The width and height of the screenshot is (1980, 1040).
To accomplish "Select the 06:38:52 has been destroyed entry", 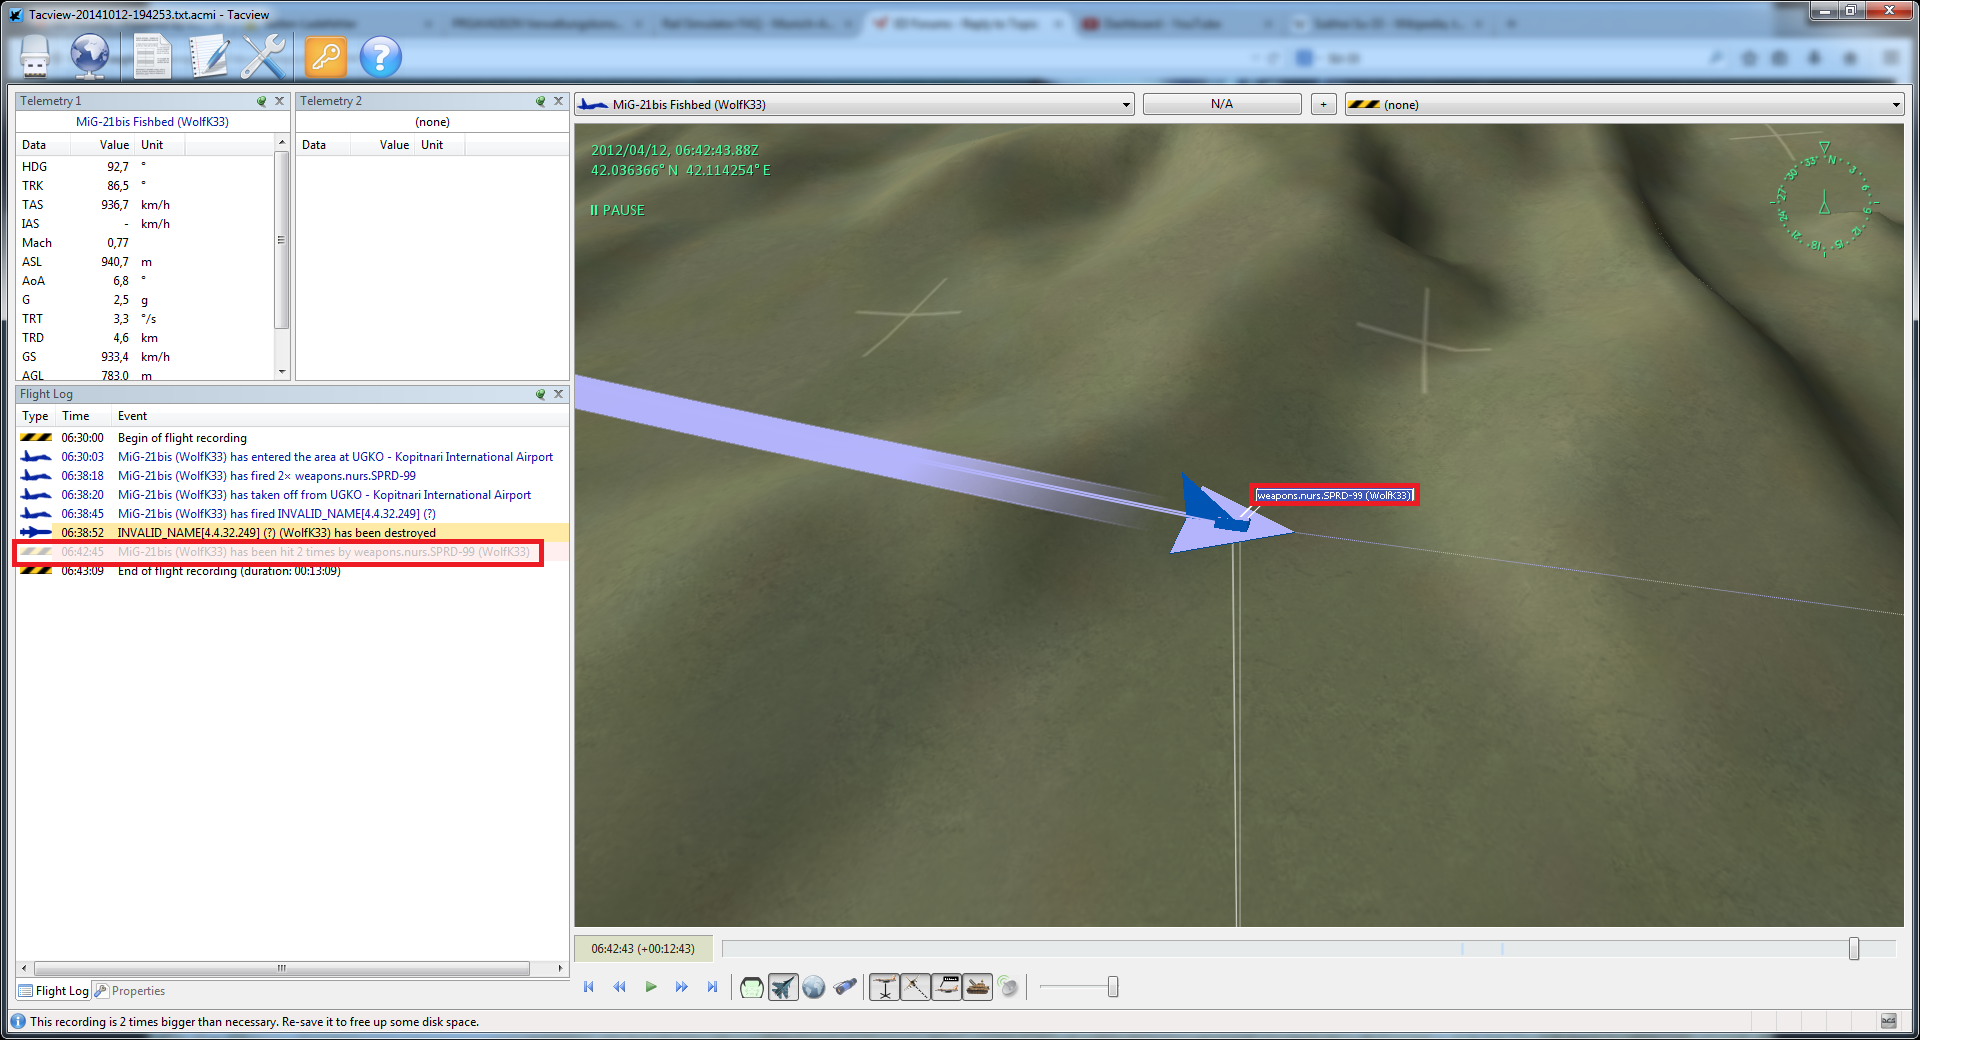I will tap(292, 533).
